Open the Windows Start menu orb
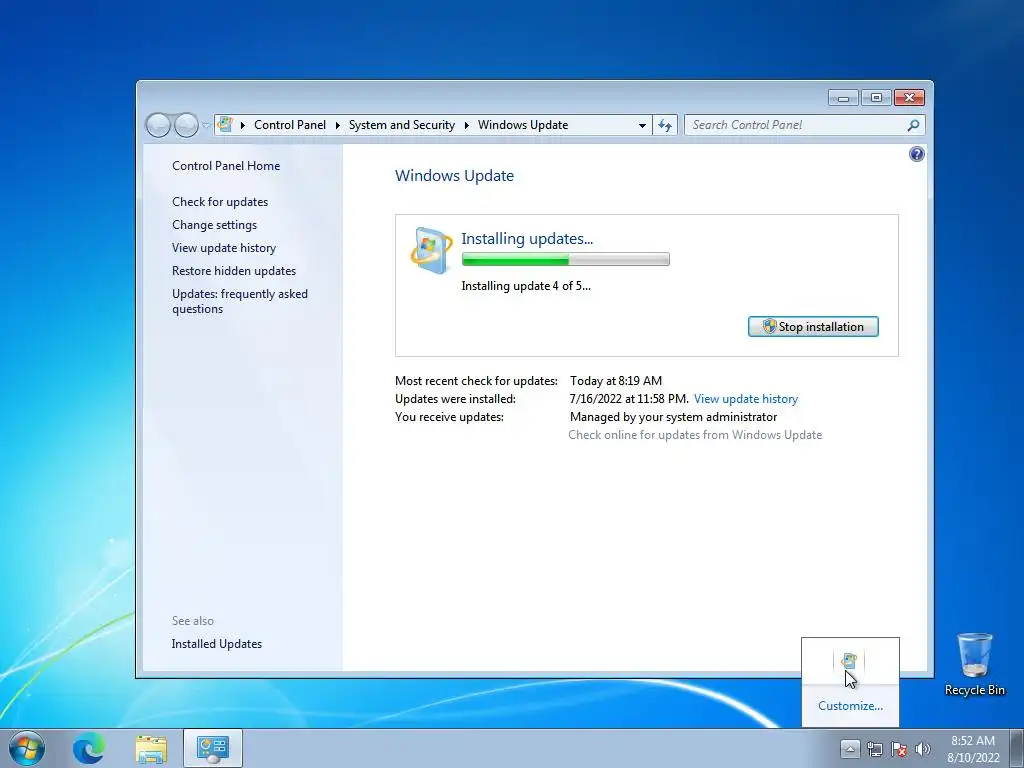Screen dimensions: 1024x768 [27, 748]
